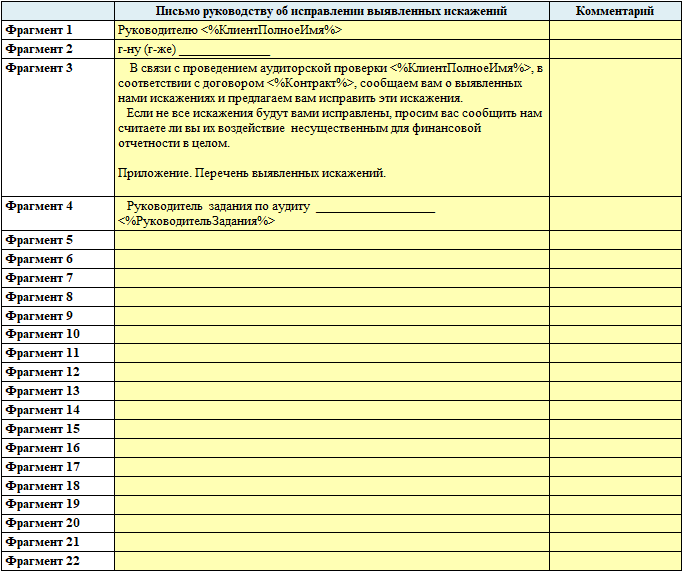Click the 'Фрагмент 20' row label
This screenshot has height=572, width=683.
click(58, 523)
